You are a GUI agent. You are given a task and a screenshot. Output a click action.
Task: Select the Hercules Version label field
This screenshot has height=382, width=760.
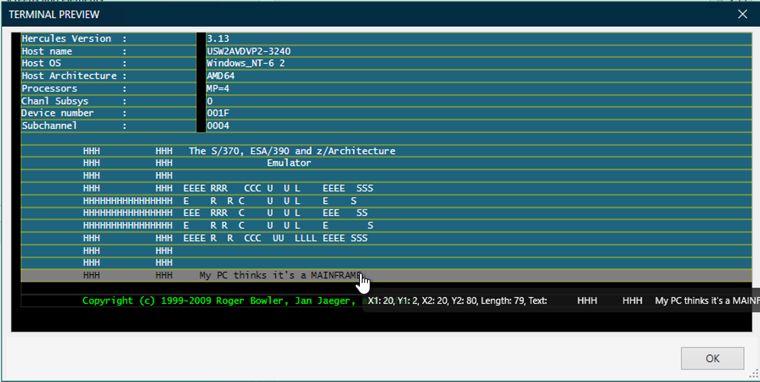click(109, 39)
